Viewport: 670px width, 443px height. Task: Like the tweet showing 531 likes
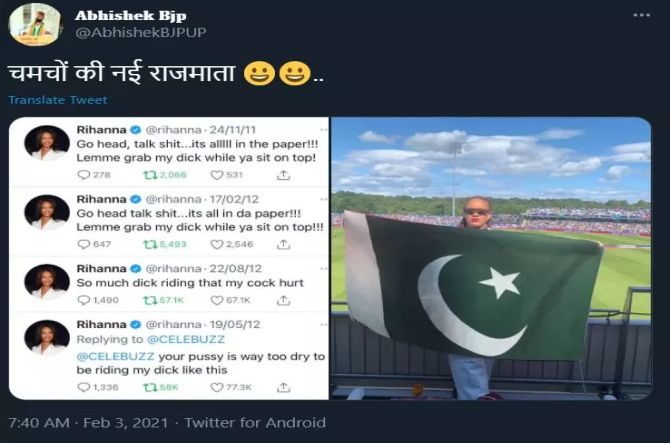(x=217, y=175)
